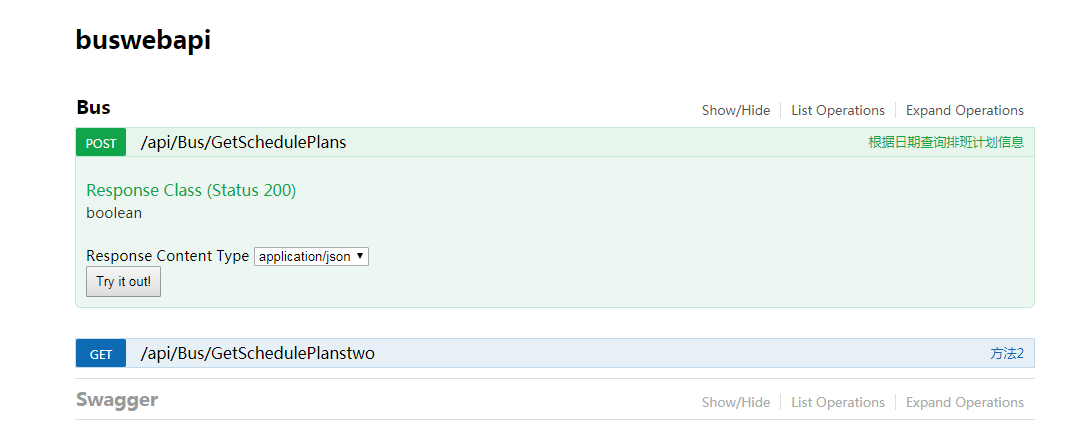The image size is (1074, 427).
Task: Click the 根据日期查询排班计划信息 description link
Action: (x=945, y=142)
